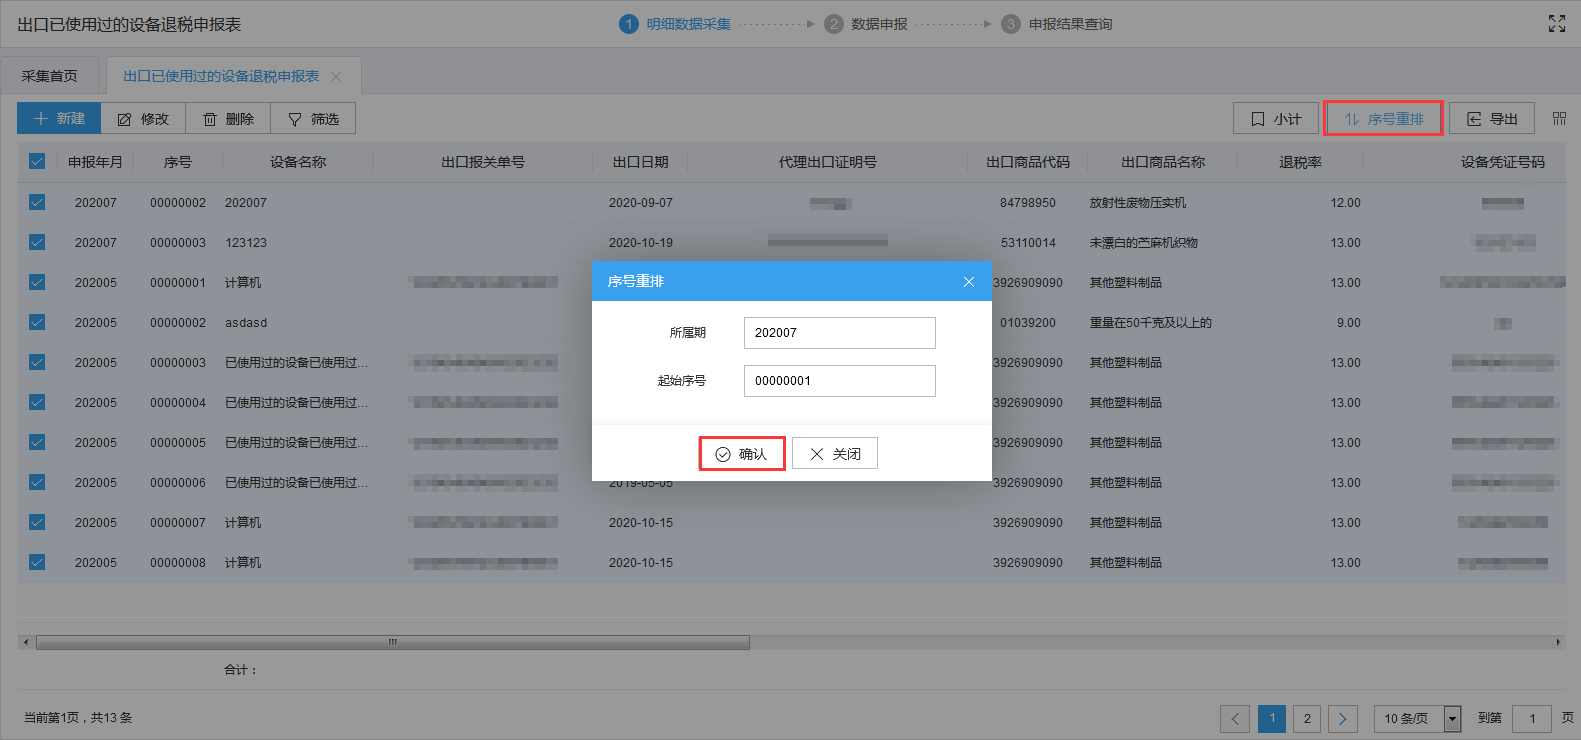Select page 2 in pagination
Image resolution: width=1581 pixels, height=740 pixels.
[1307, 718]
